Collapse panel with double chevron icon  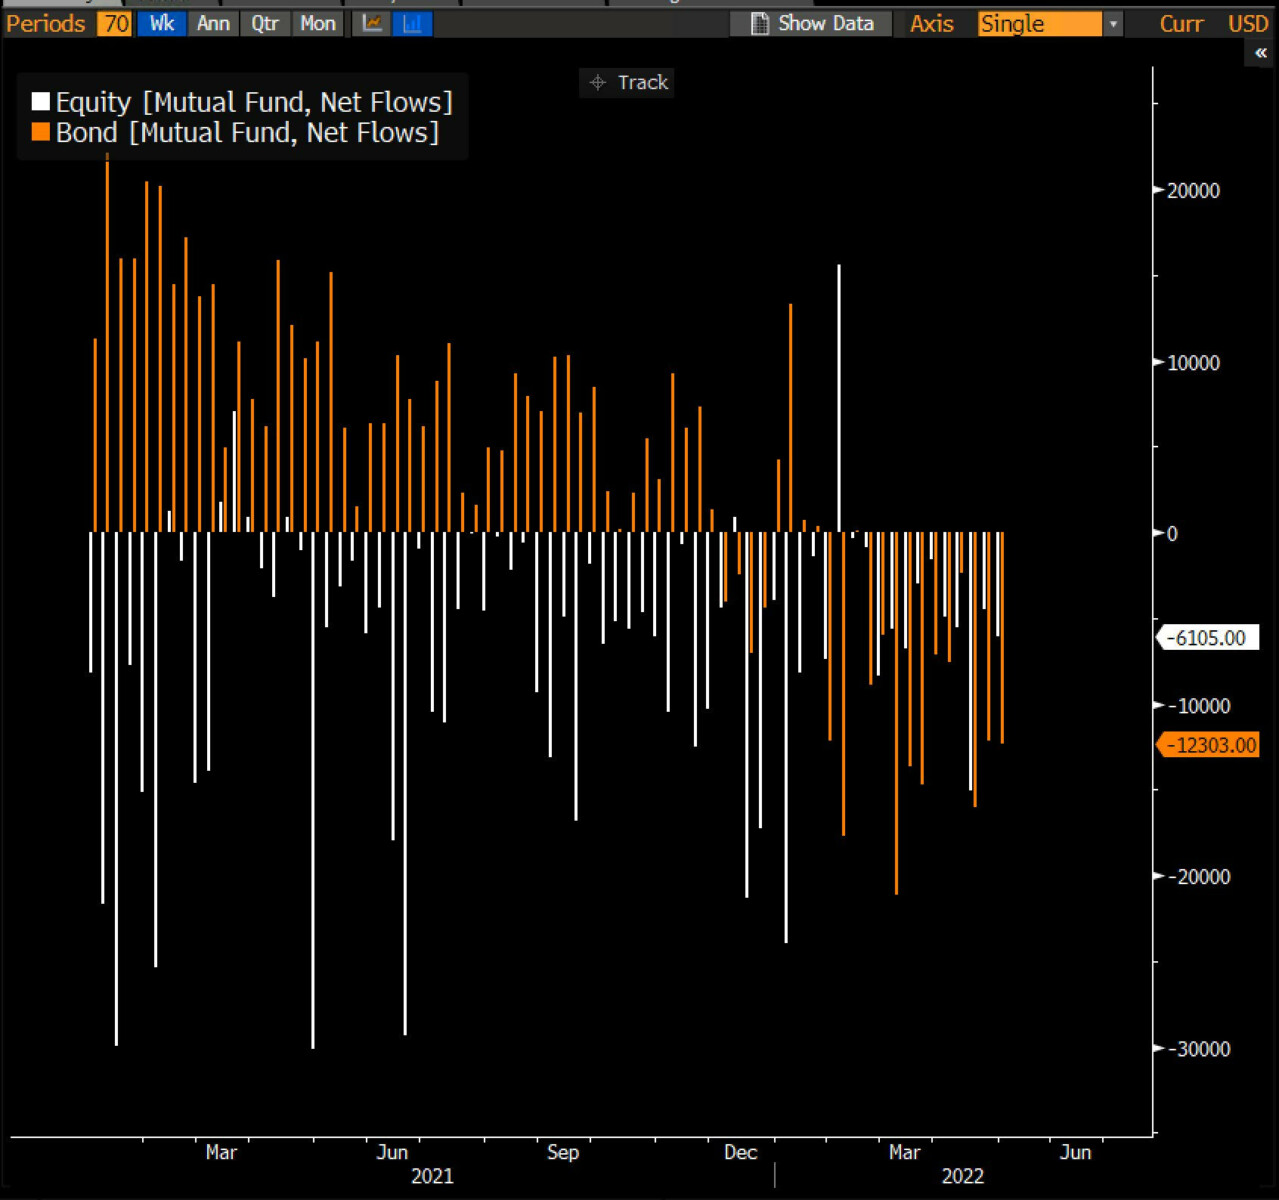point(1261,53)
